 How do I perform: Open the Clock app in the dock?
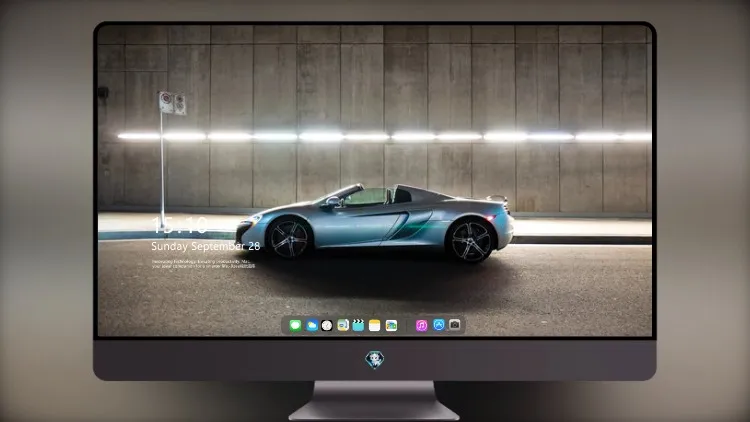pyautogui.click(x=327, y=326)
